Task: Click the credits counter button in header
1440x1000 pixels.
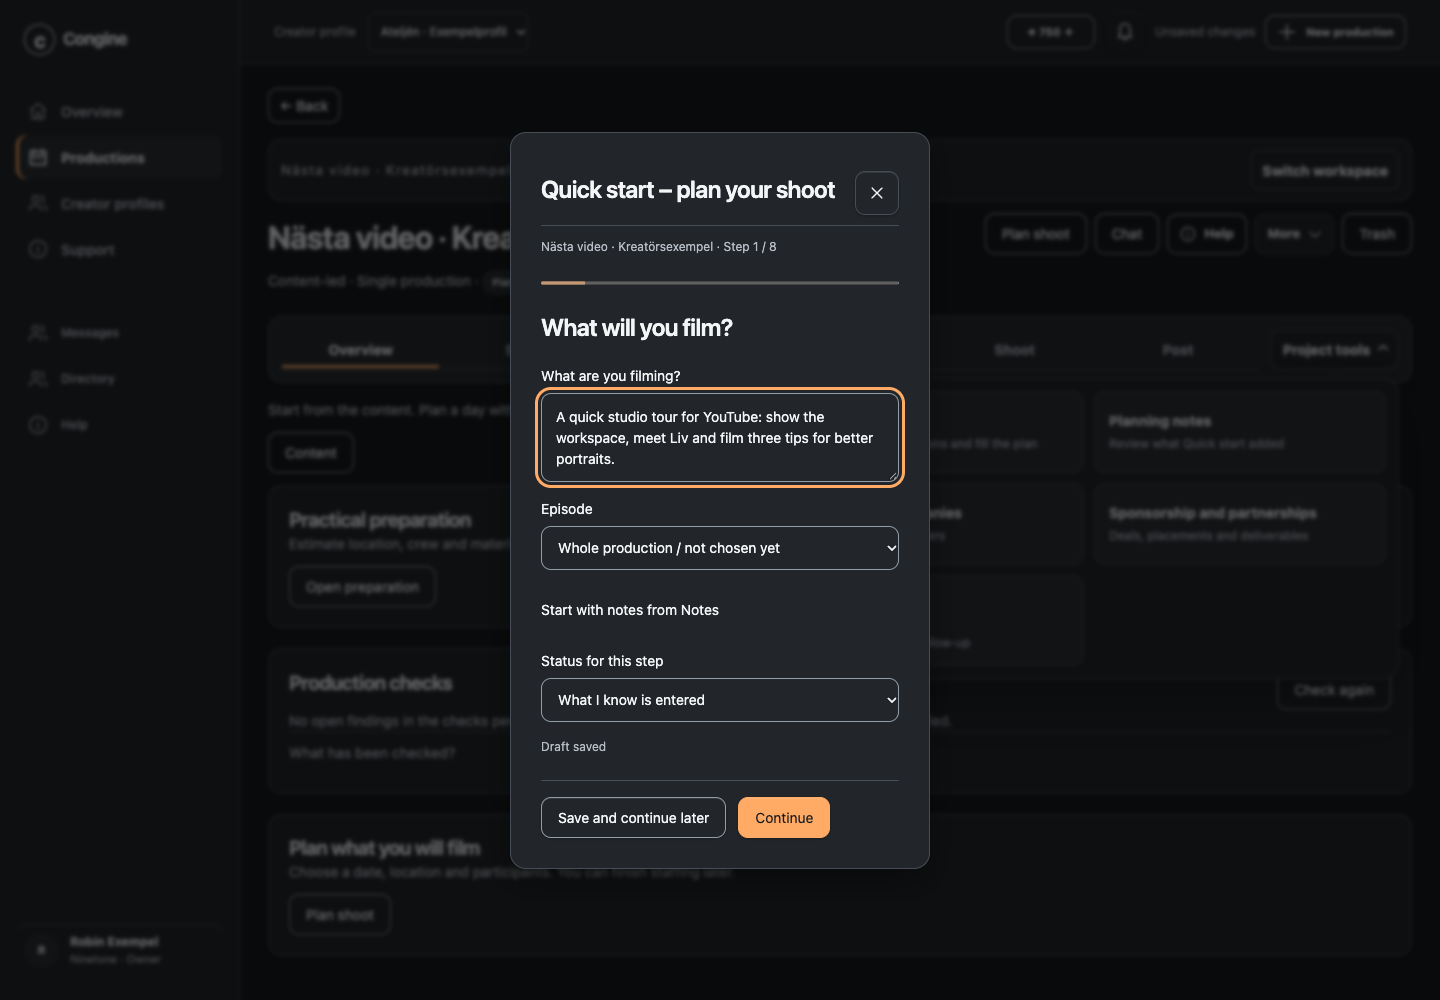Action: click(x=1050, y=32)
